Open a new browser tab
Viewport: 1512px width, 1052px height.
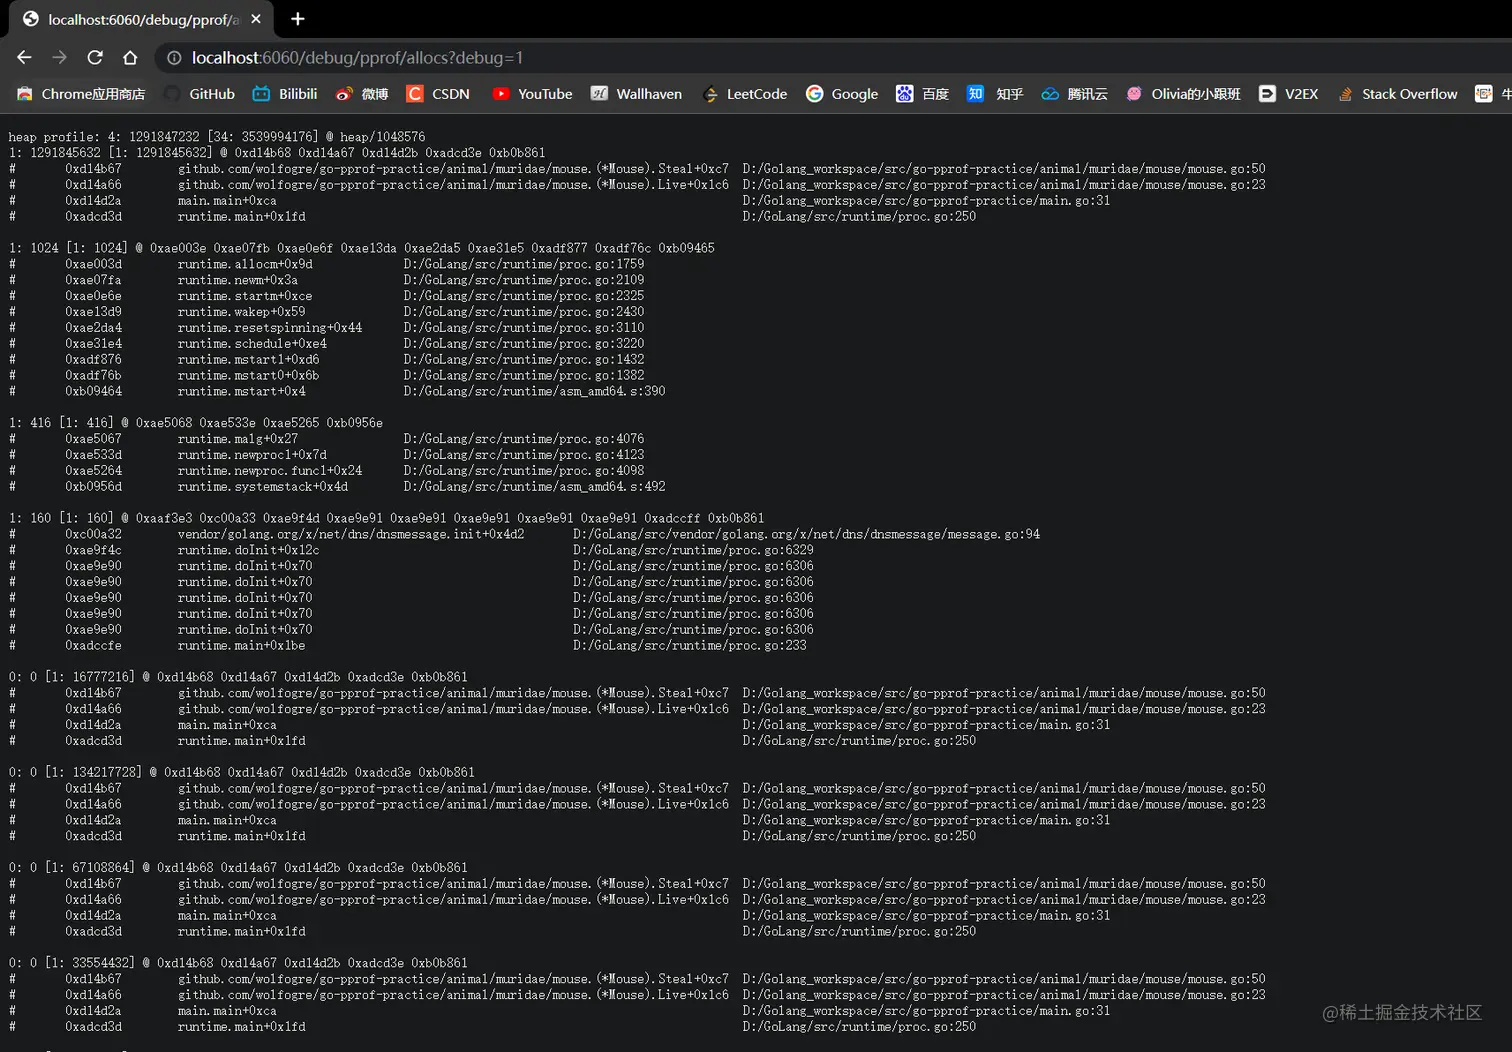(x=298, y=19)
